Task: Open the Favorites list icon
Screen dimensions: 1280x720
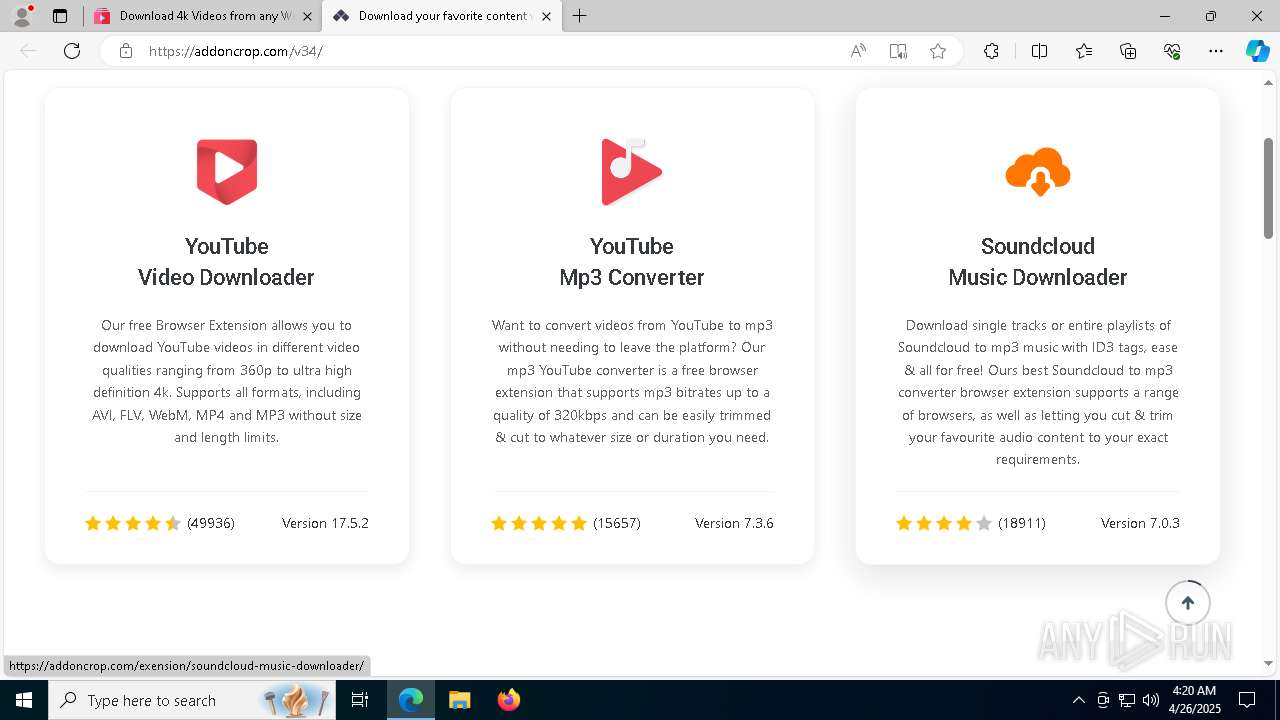Action: pos(1084,51)
